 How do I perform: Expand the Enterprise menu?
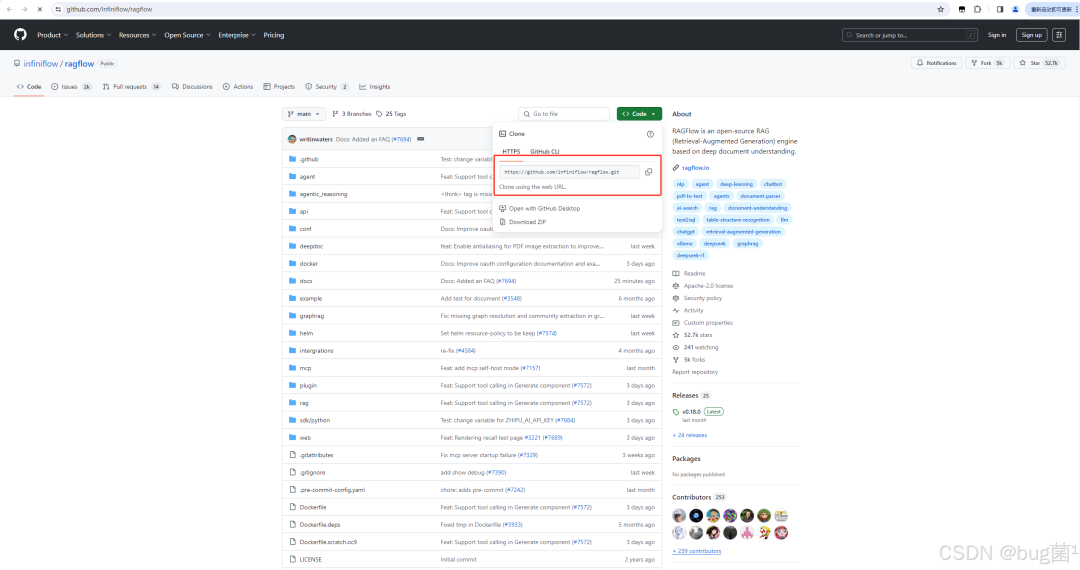[x=237, y=35]
